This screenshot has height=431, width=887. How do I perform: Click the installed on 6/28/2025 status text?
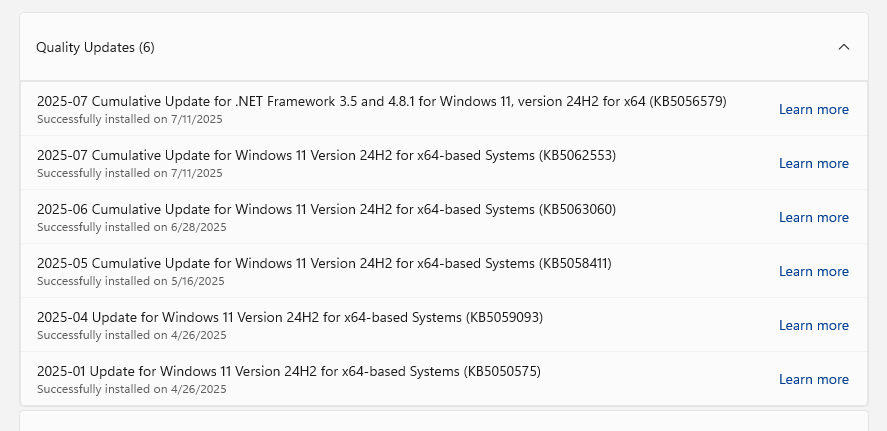pyautogui.click(x=131, y=227)
